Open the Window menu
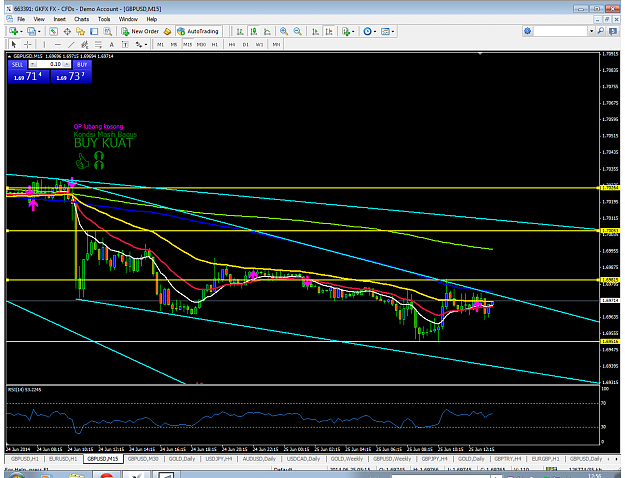The width and height of the screenshot is (625, 478). pos(128,19)
